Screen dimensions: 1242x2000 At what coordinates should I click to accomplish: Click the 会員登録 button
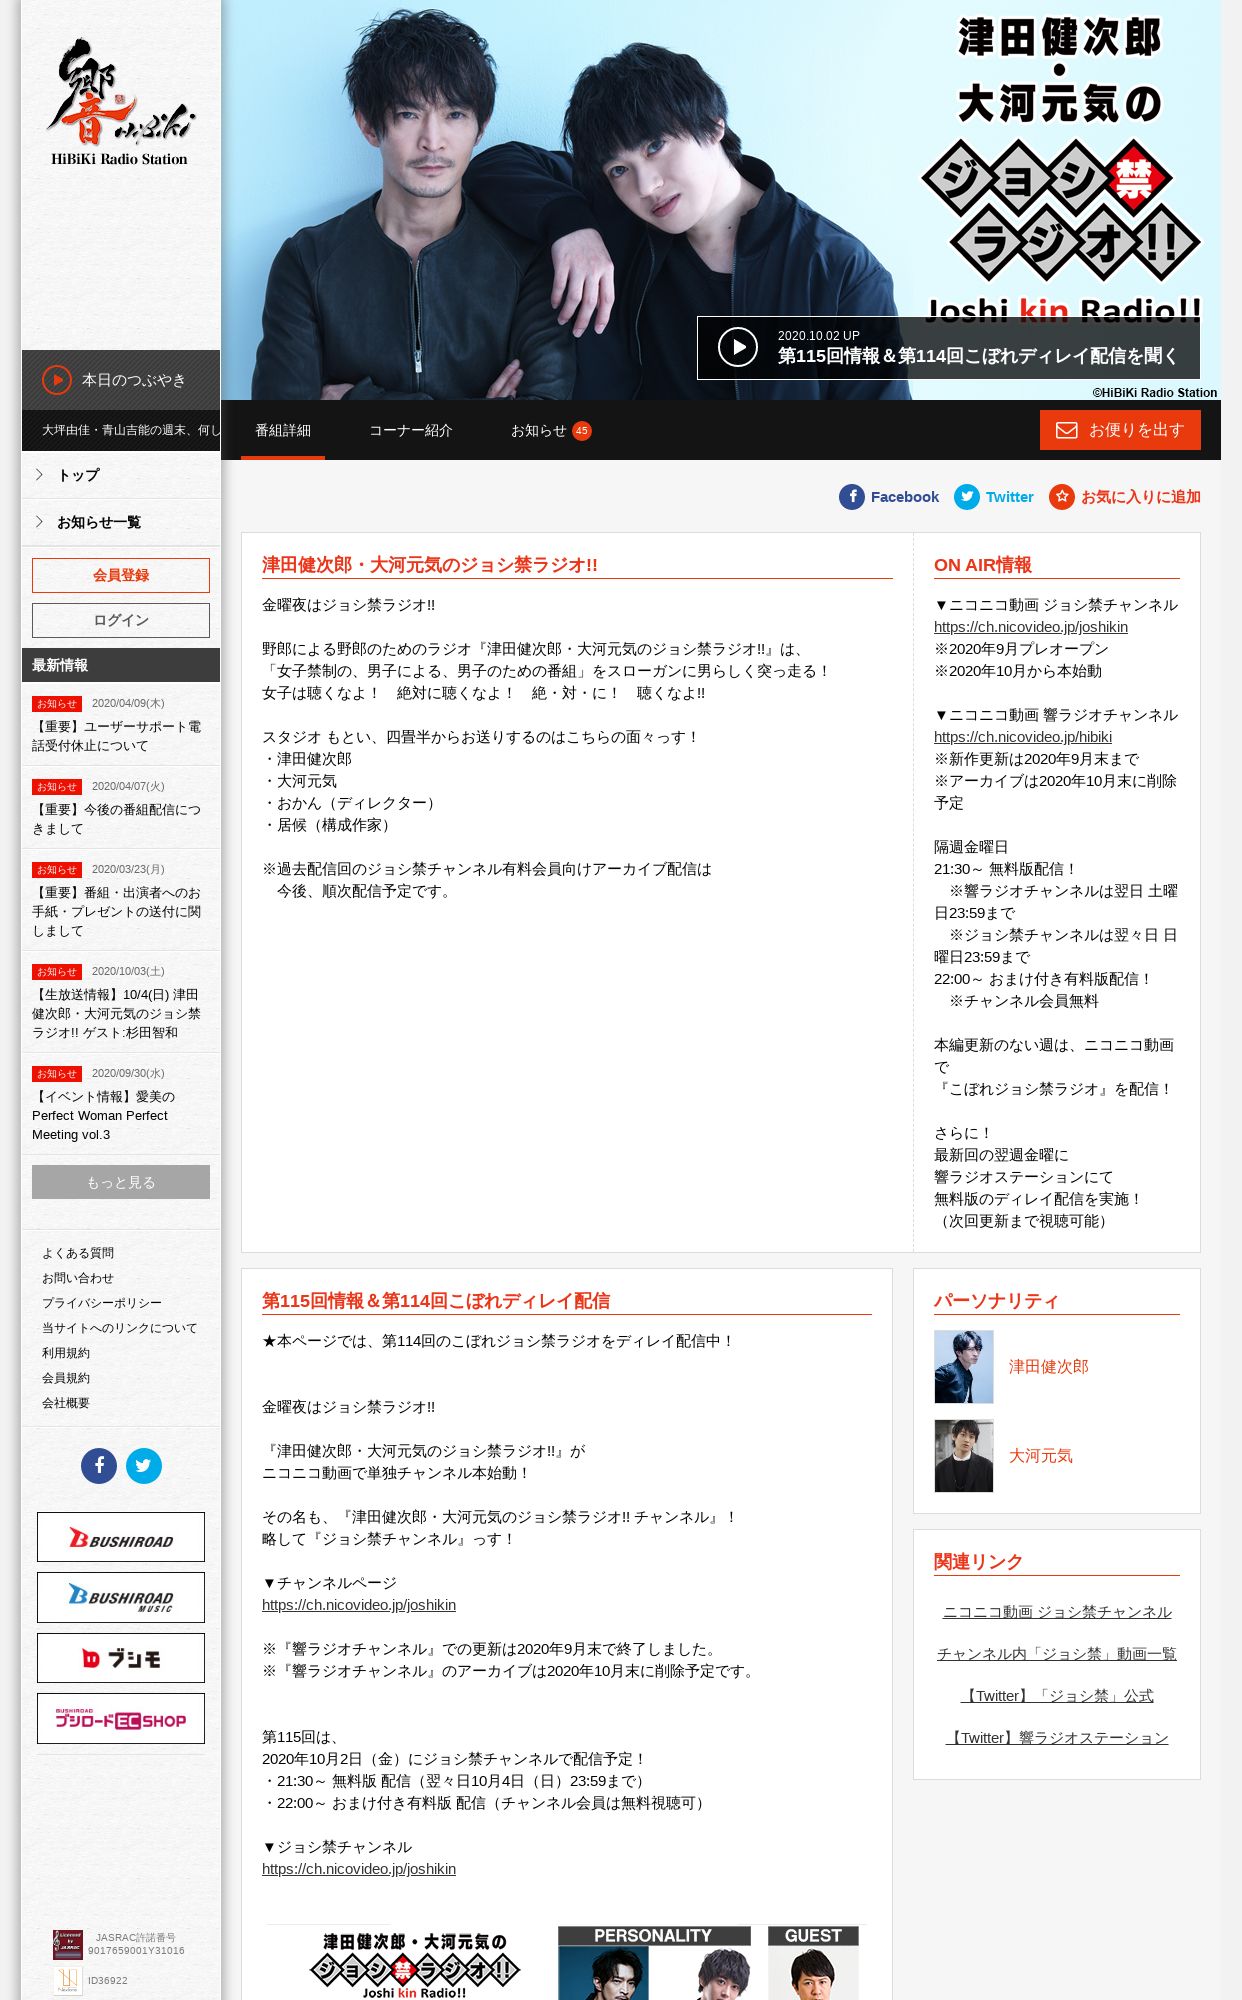pos(121,575)
